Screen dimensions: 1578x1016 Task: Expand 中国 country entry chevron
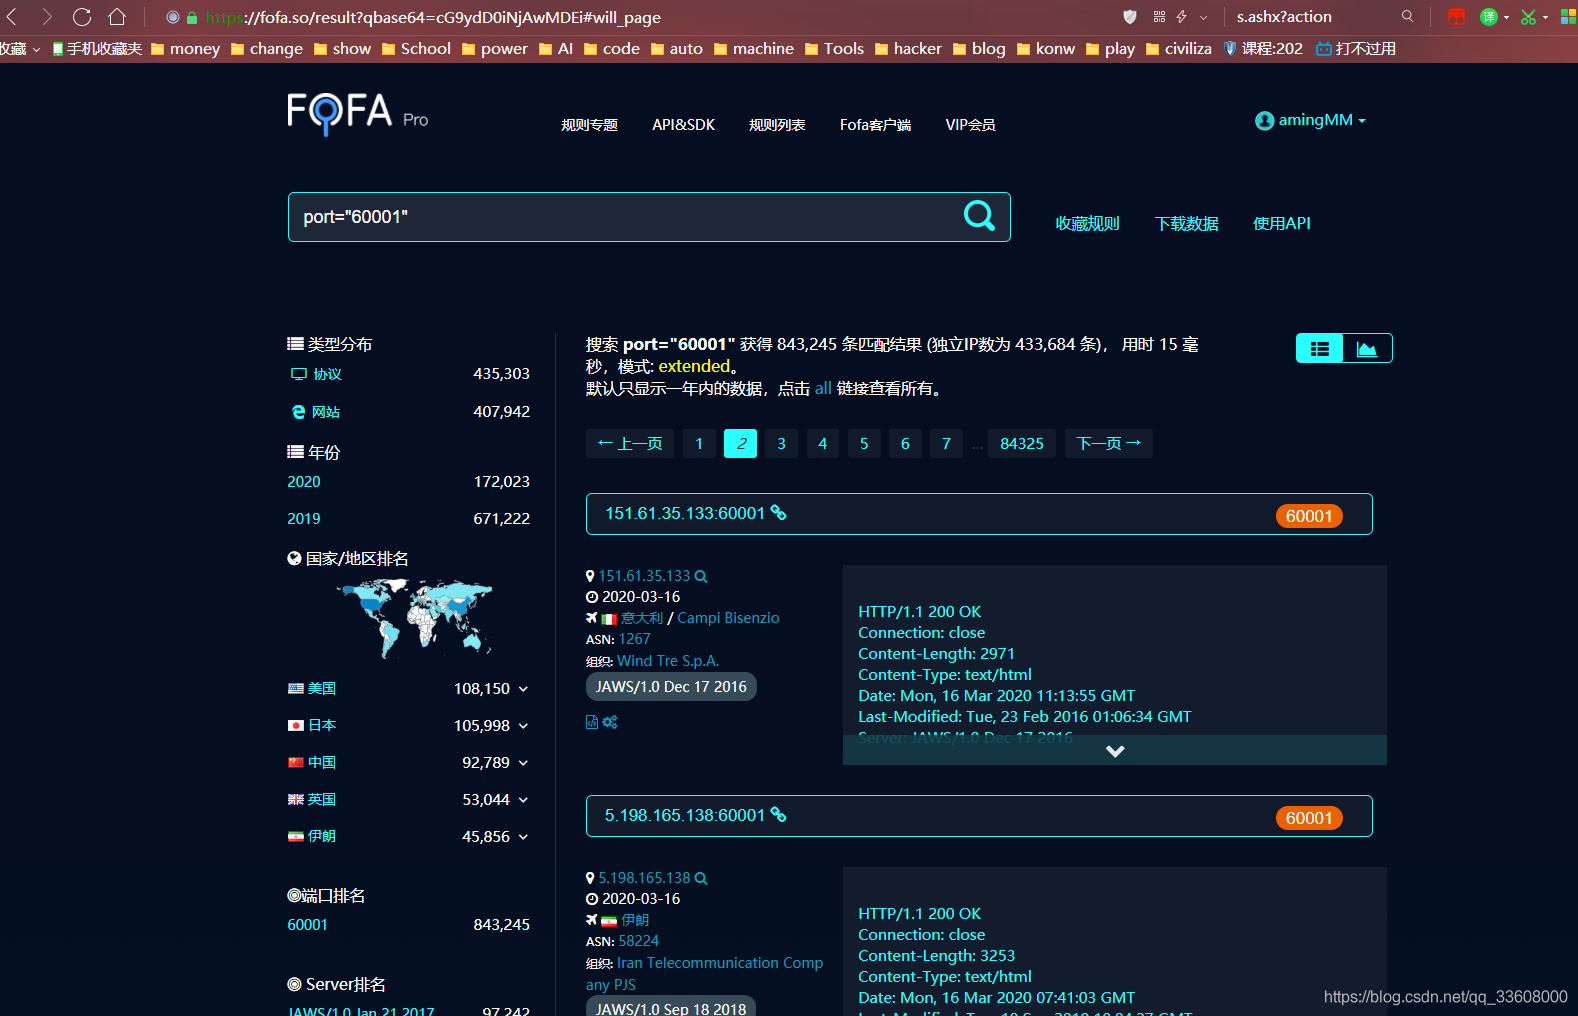click(523, 763)
